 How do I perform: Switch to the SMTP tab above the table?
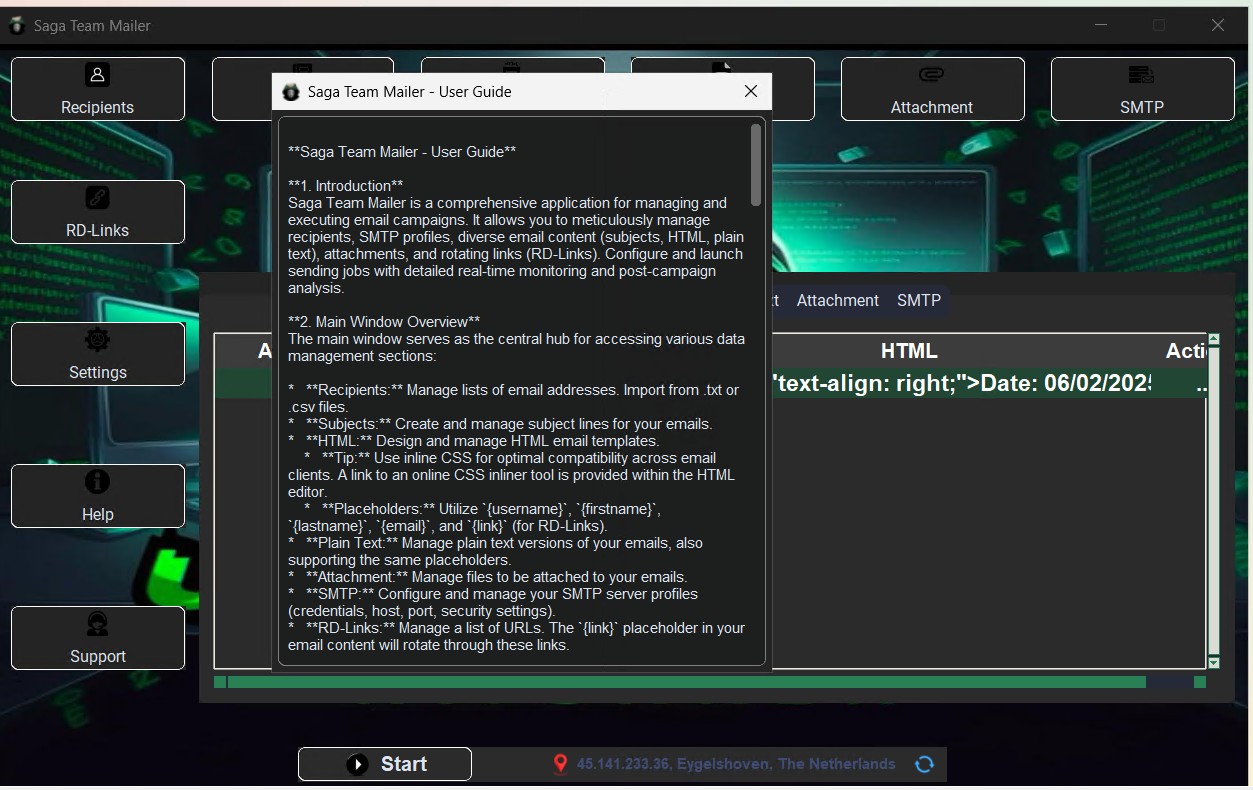(919, 300)
